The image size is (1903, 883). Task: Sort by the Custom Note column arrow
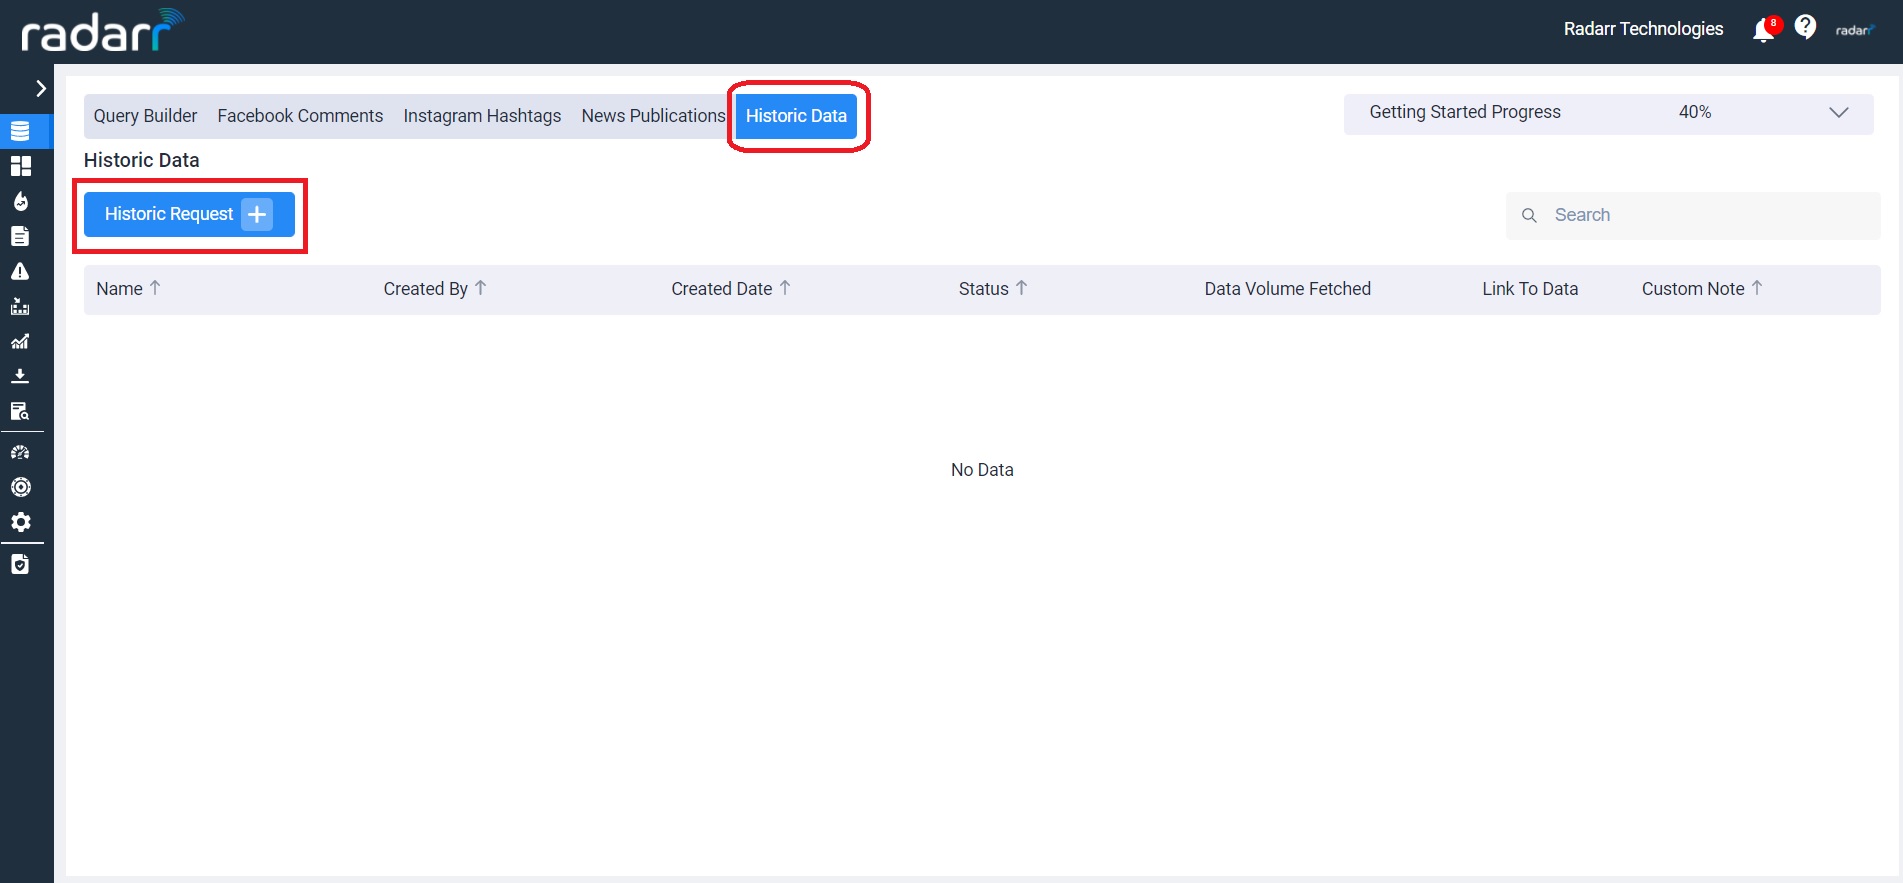1757,288
